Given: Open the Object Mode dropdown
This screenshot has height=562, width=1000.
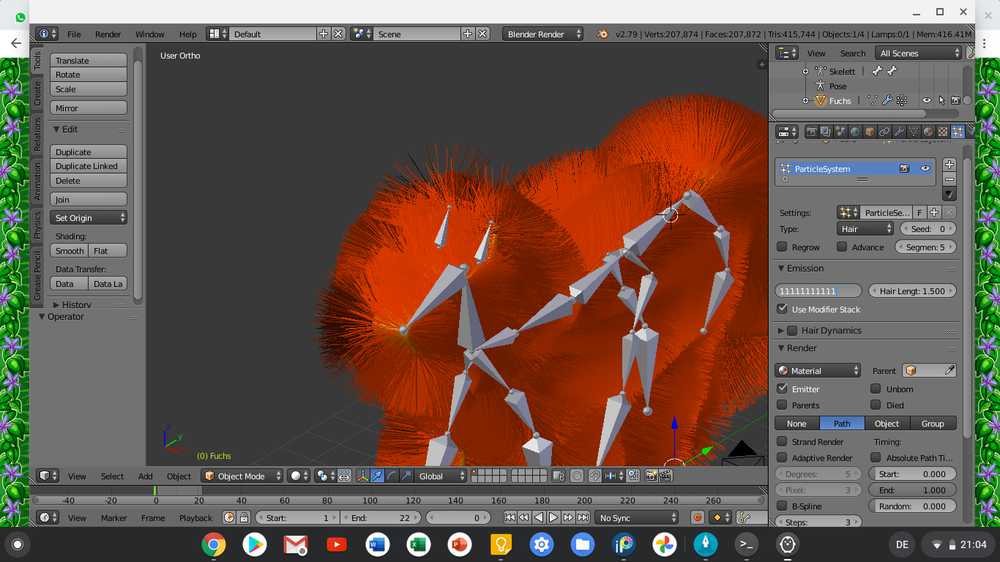Looking at the screenshot, I should pyautogui.click(x=241, y=476).
